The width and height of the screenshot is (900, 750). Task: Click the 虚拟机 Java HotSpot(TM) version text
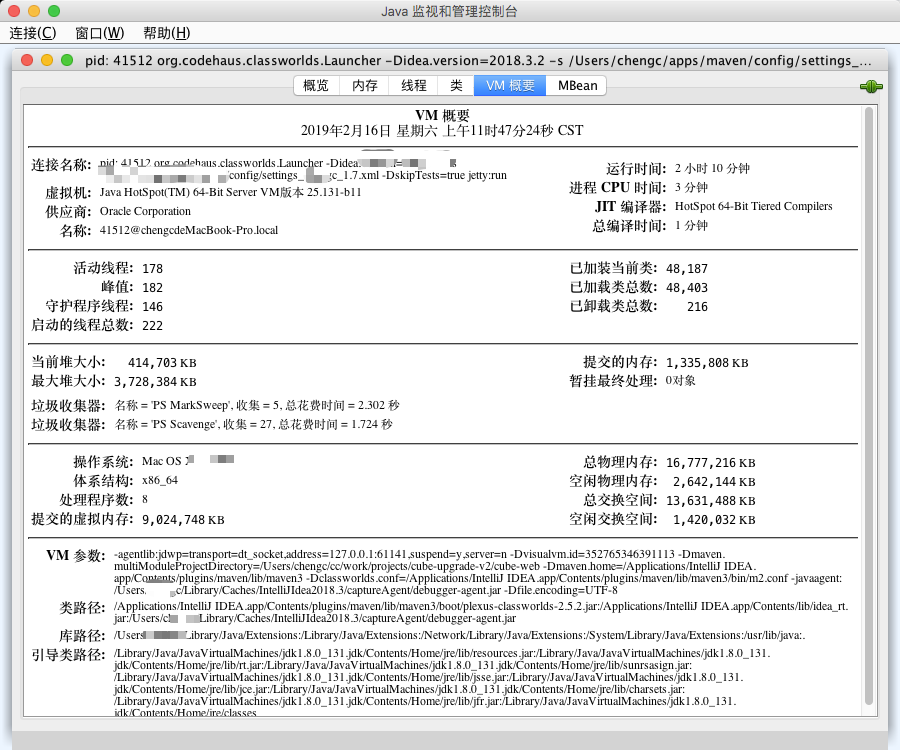pyautogui.click(x=231, y=192)
